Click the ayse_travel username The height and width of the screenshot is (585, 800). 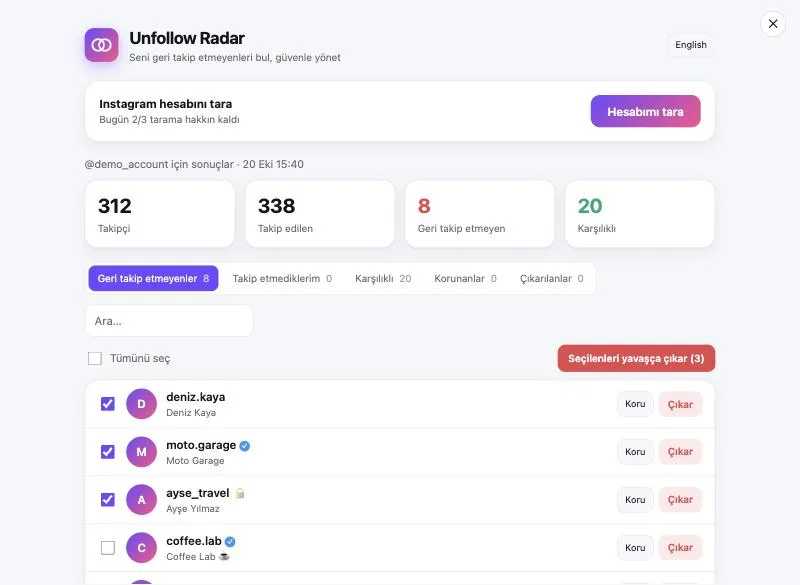[198, 493]
